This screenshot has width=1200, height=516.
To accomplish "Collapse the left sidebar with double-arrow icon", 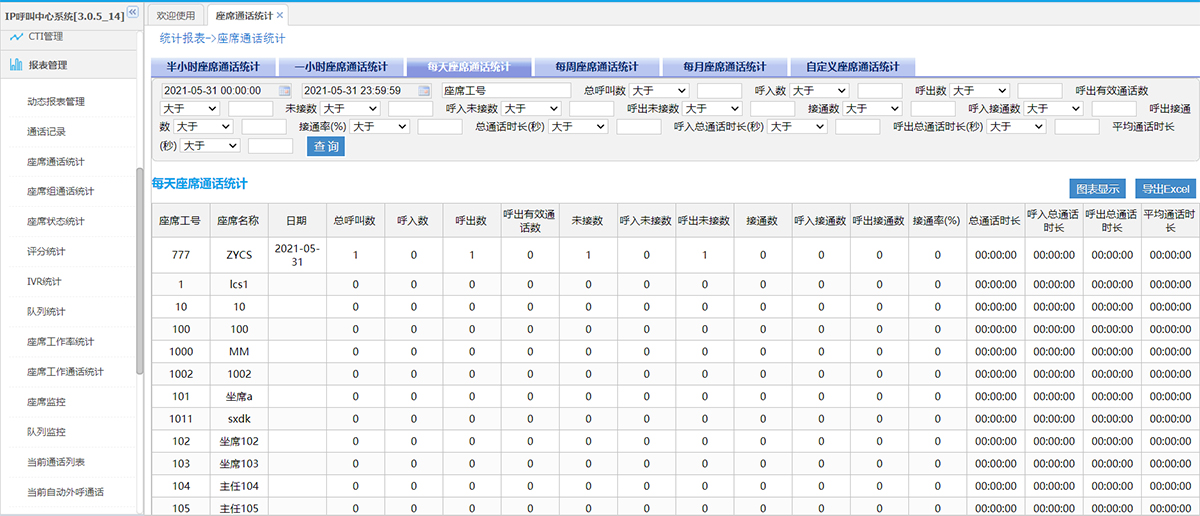I will 133,12.
